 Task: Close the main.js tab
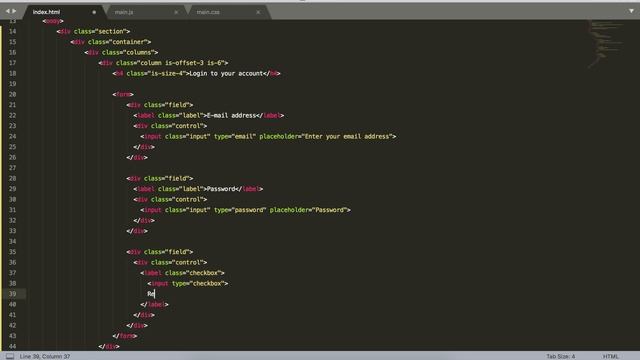[x=176, y=12]
